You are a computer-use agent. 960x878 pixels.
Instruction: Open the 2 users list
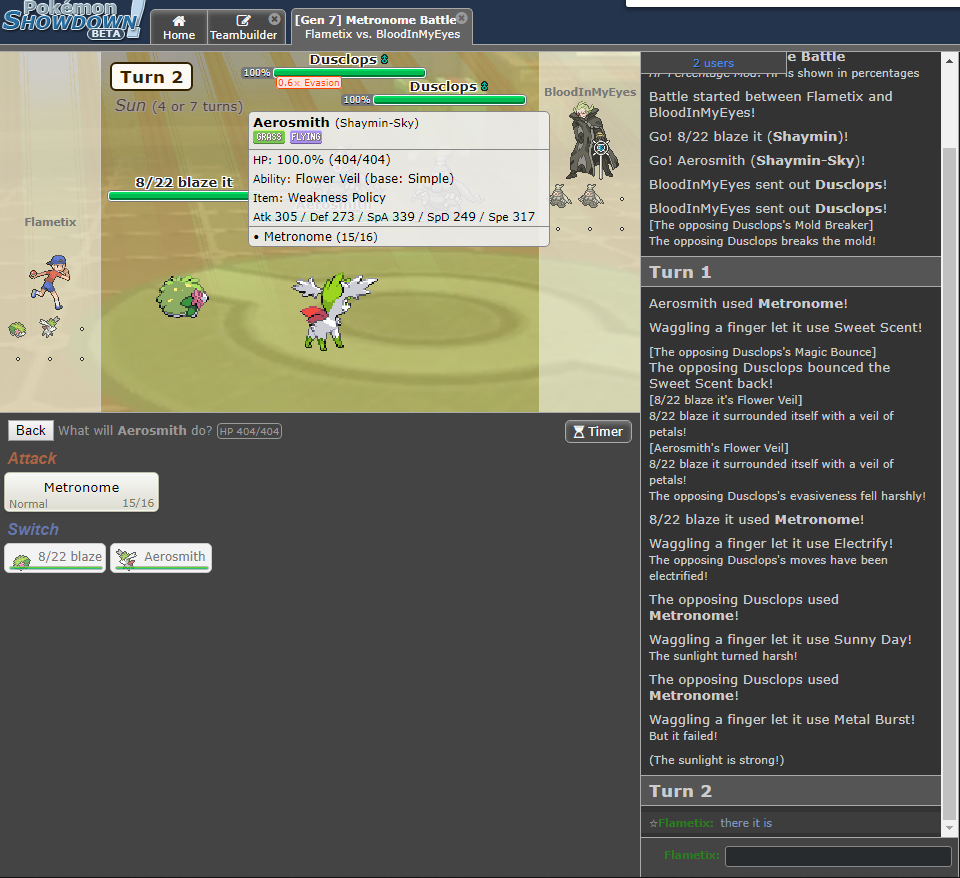[x=713, y=63]
